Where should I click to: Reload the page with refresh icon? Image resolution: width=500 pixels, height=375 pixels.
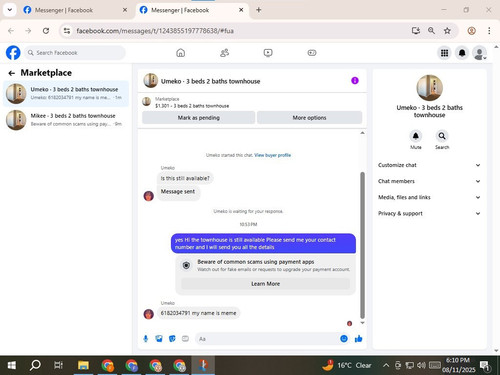(x=46, y=31)
